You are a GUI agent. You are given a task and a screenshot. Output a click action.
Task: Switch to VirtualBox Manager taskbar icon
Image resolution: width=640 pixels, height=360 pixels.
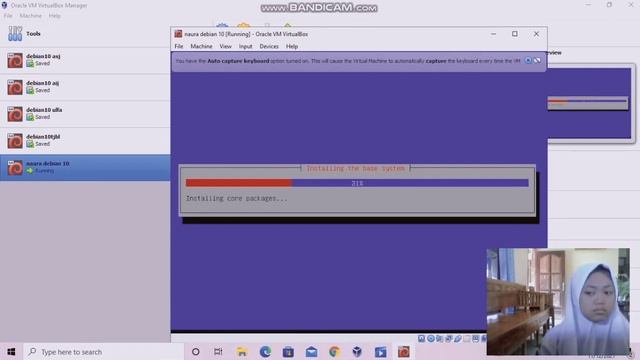pos(357,352)
